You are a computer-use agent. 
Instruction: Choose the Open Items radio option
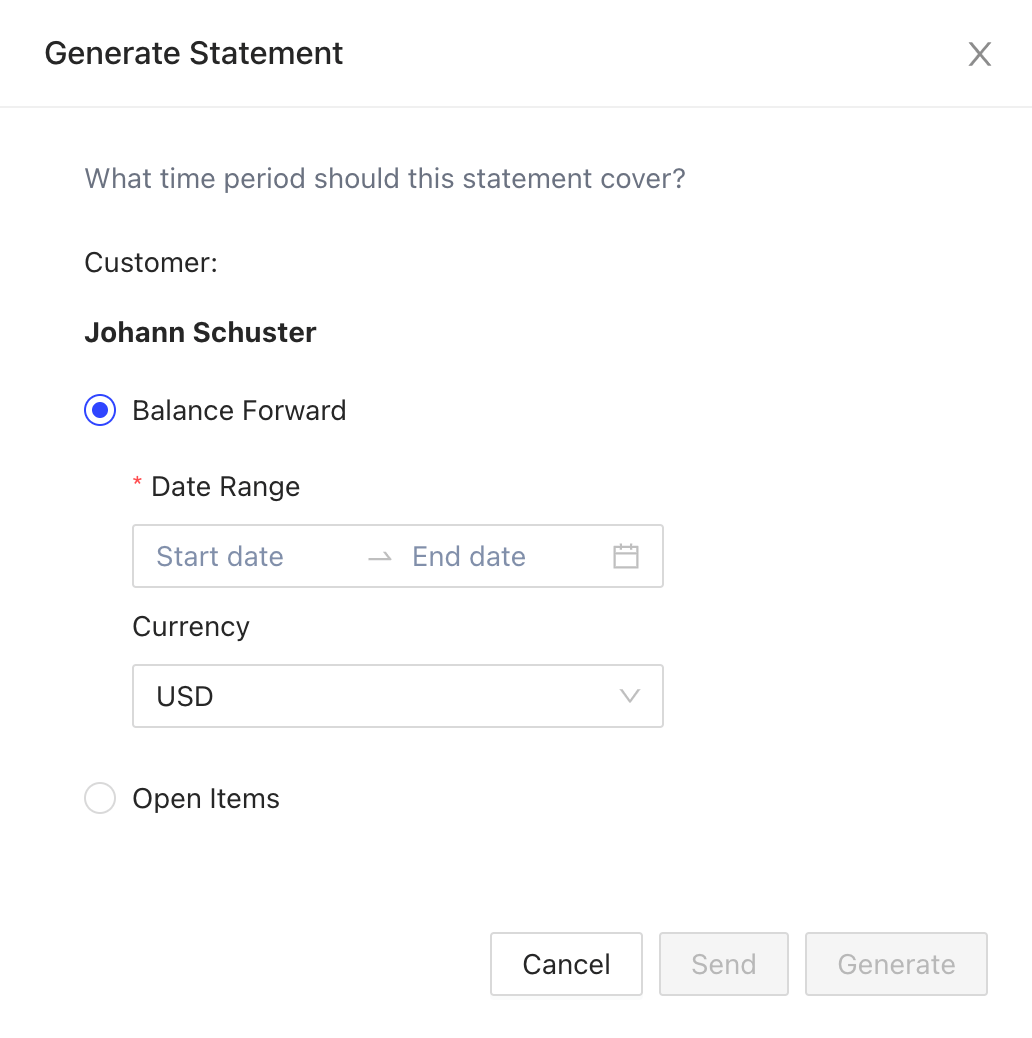point(100,799)
